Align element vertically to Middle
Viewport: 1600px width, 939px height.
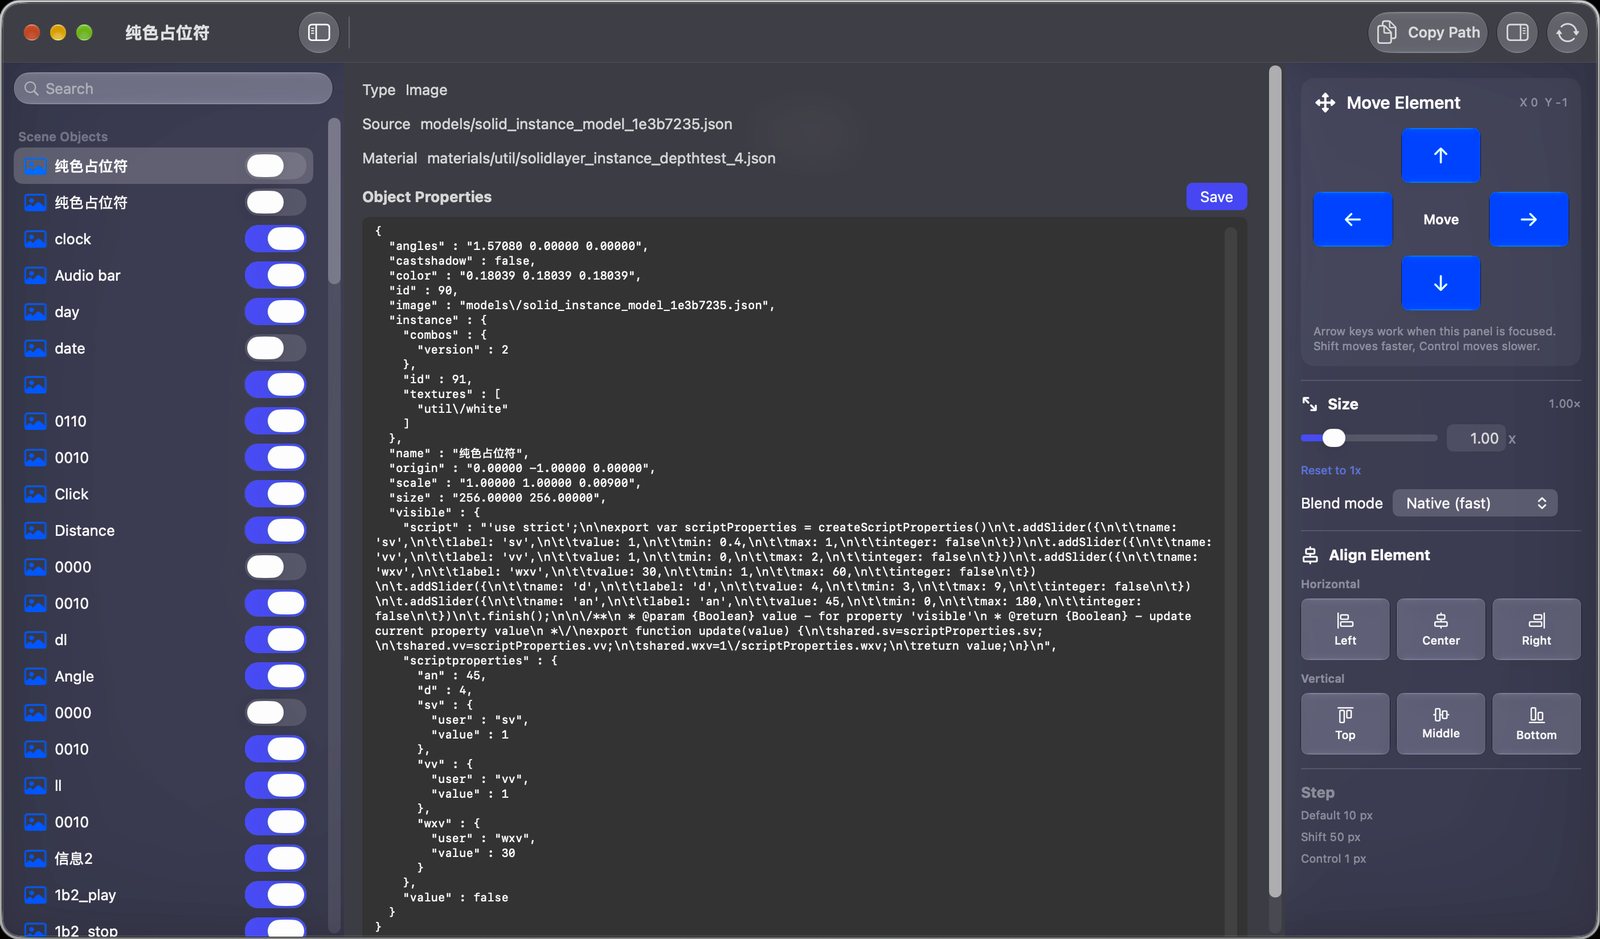[x=1441, y=723]
